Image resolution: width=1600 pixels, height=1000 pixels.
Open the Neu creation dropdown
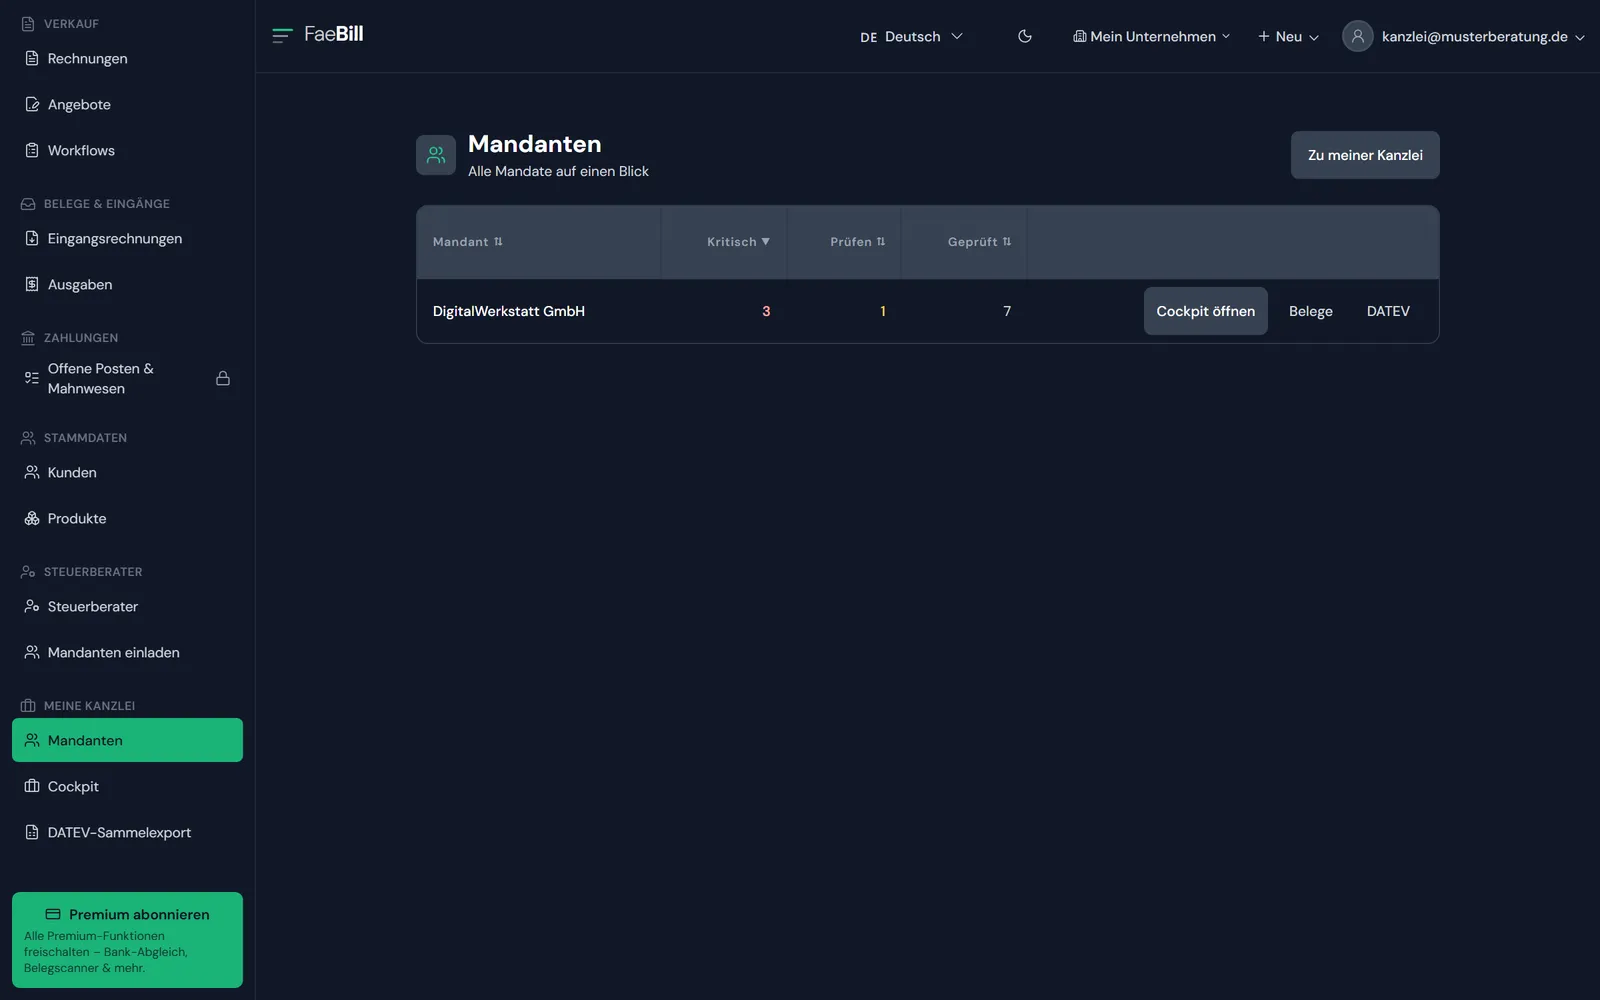click(1288, 36)
